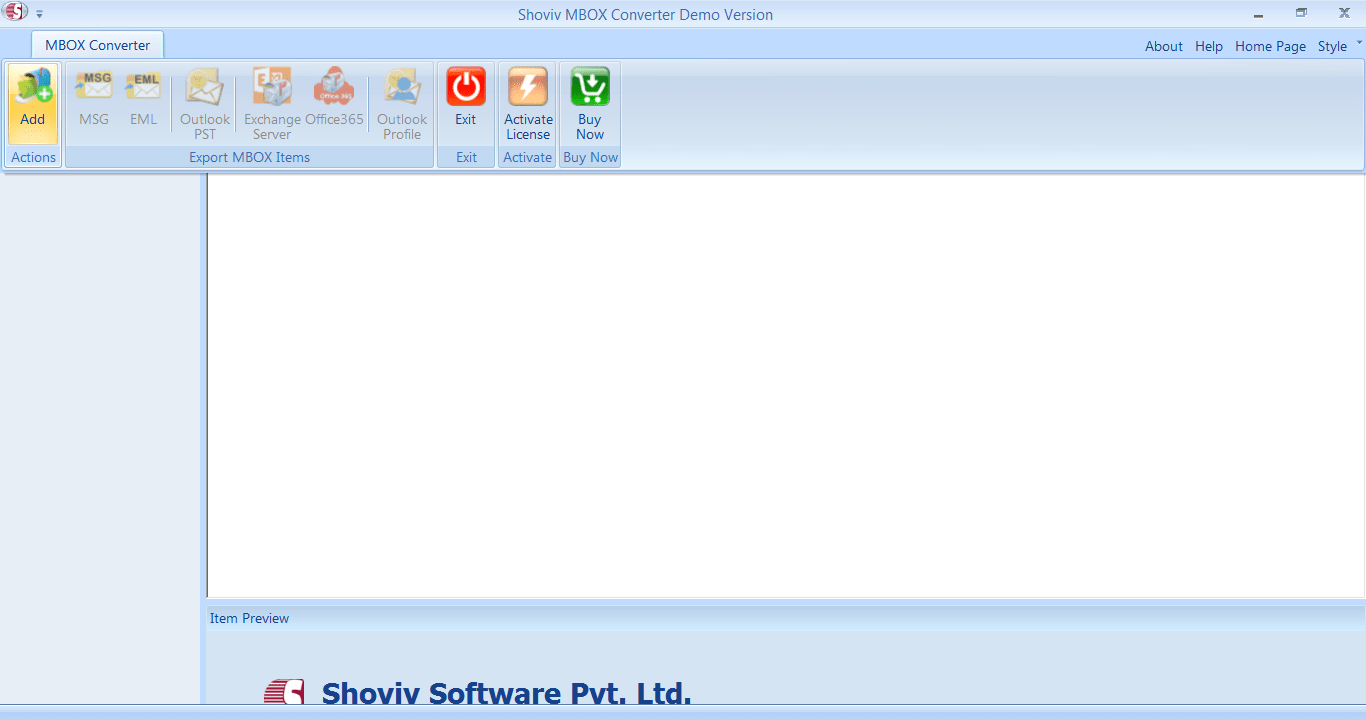Open Office365 export option
1366x720 pixels.
tap(334, 97)
